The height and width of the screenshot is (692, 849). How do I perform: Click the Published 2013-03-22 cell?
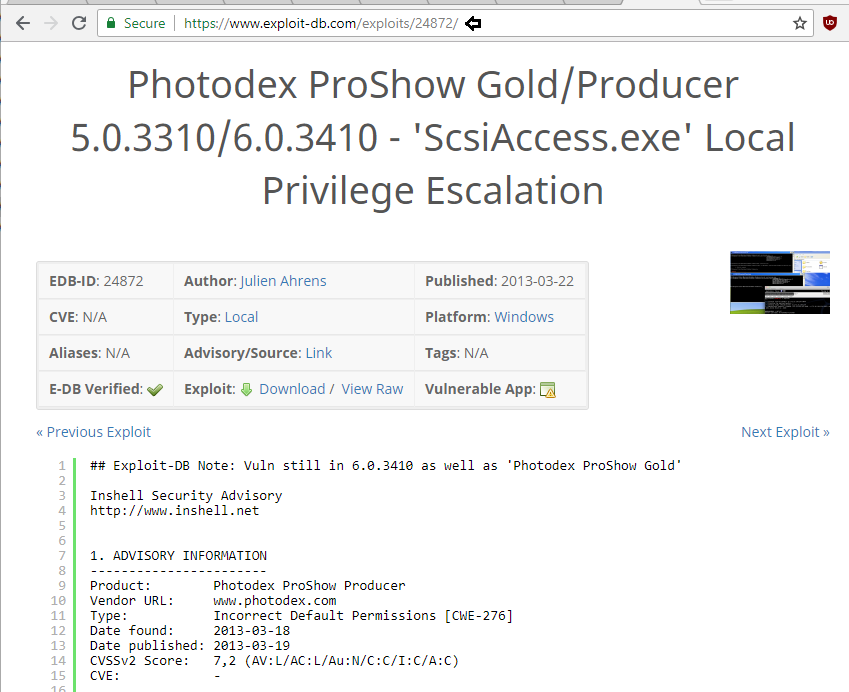point(499,281)
